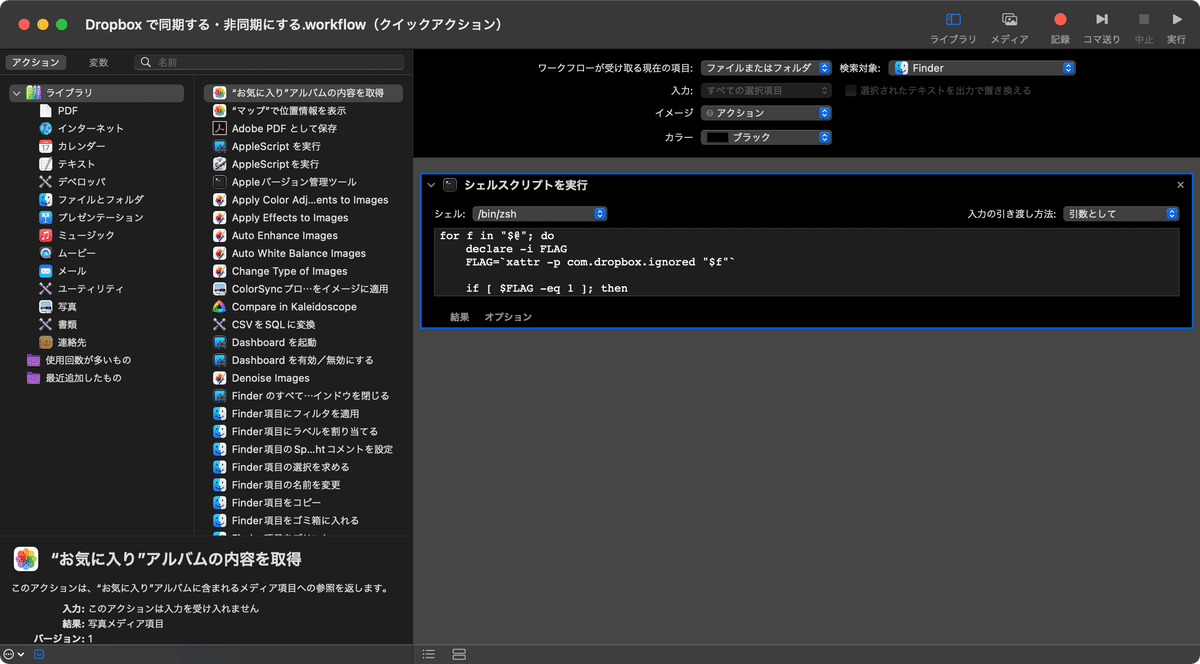Select the インターネット category

[90, 128]
